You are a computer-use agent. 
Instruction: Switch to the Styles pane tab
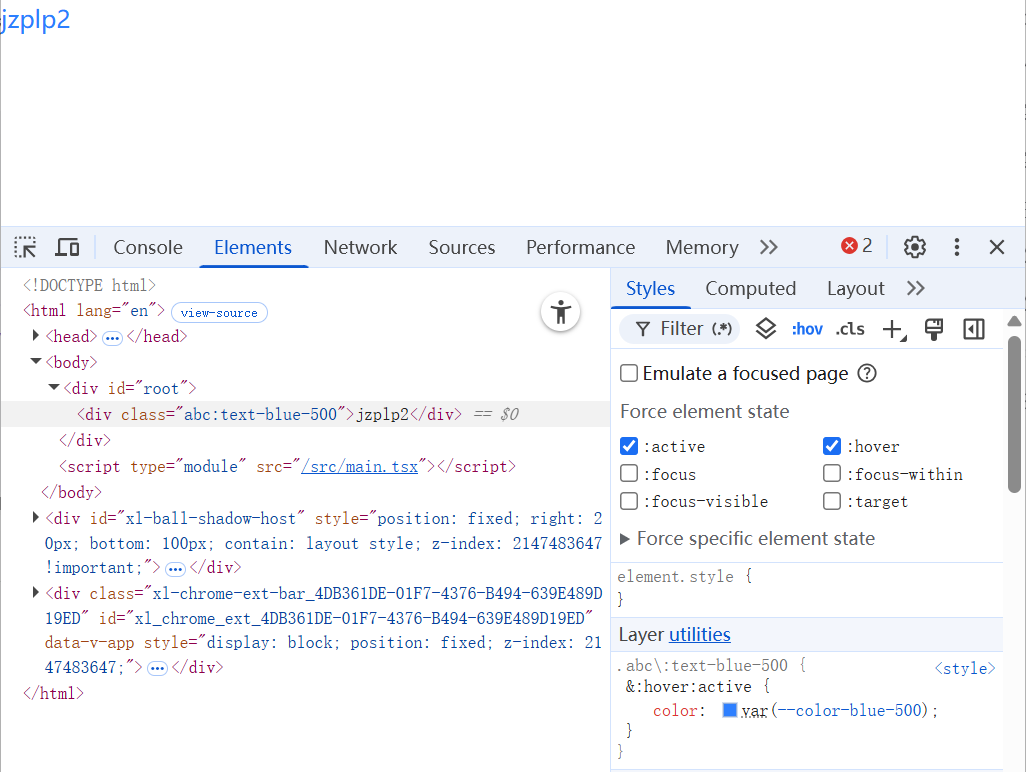point(650,289)
